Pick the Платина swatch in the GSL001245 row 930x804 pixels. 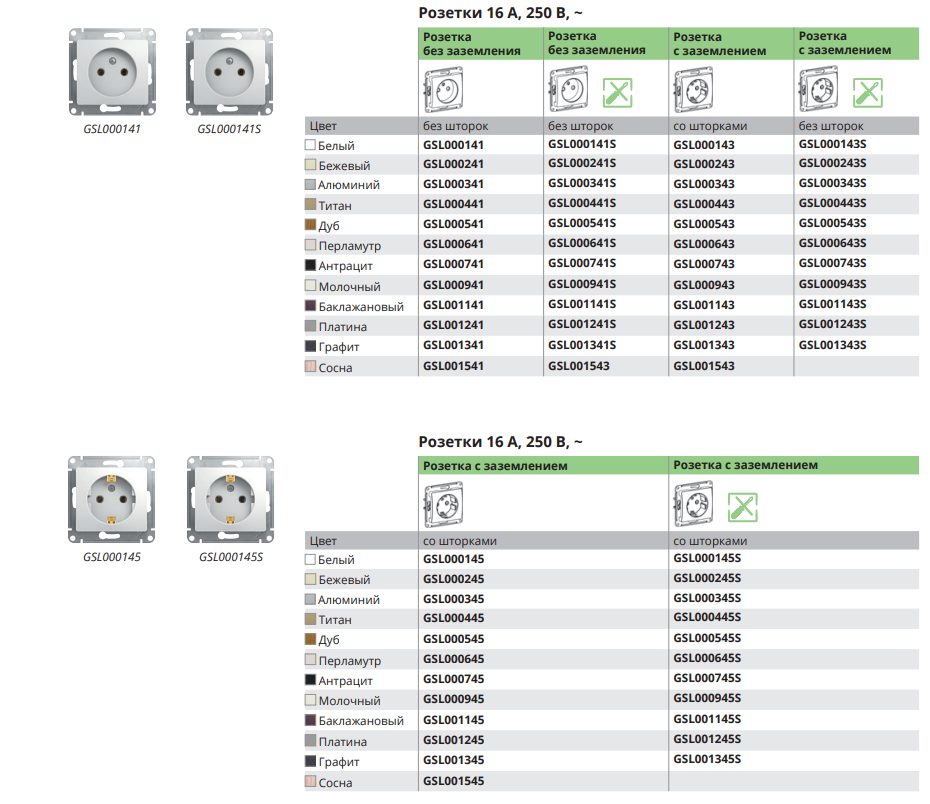[310, 740]
